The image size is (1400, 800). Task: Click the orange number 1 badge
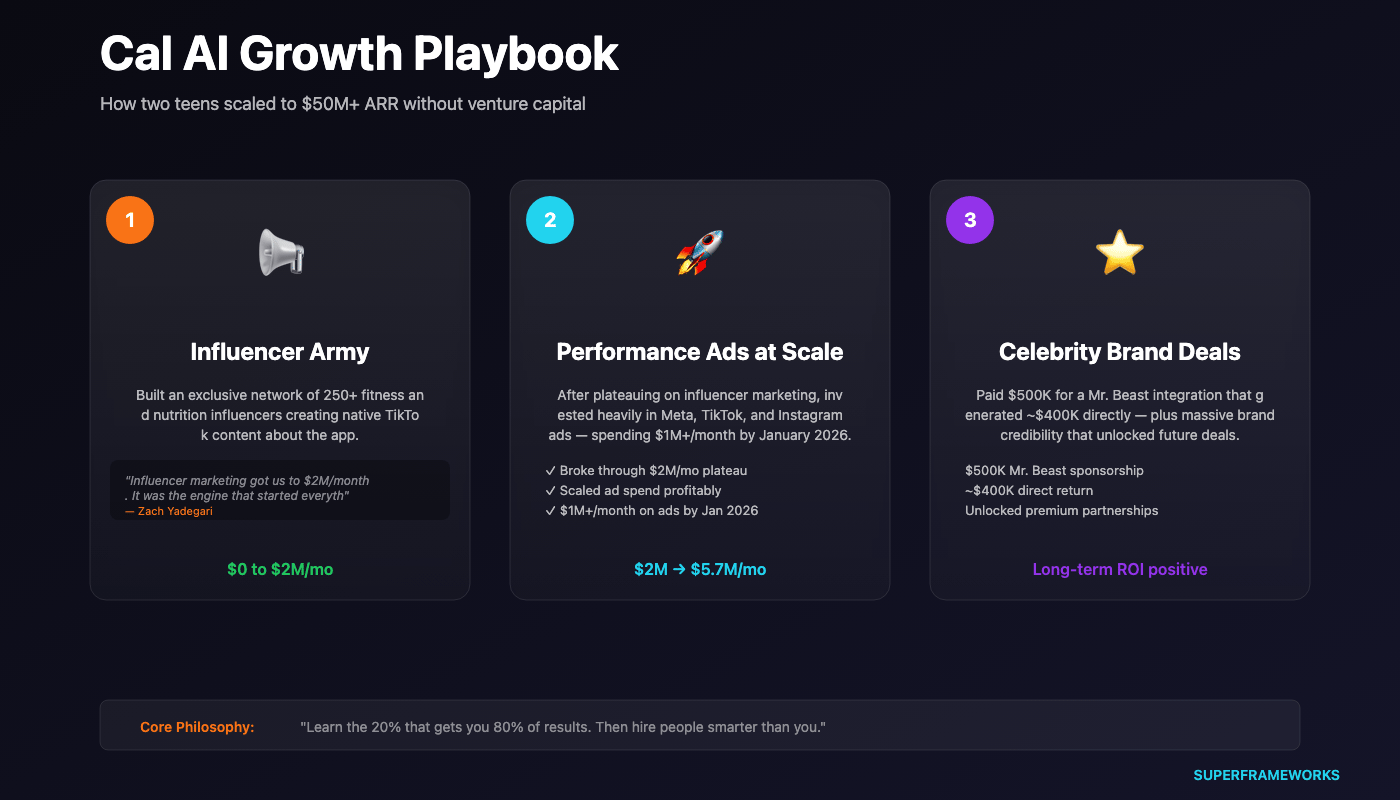[x=130, y=220]
